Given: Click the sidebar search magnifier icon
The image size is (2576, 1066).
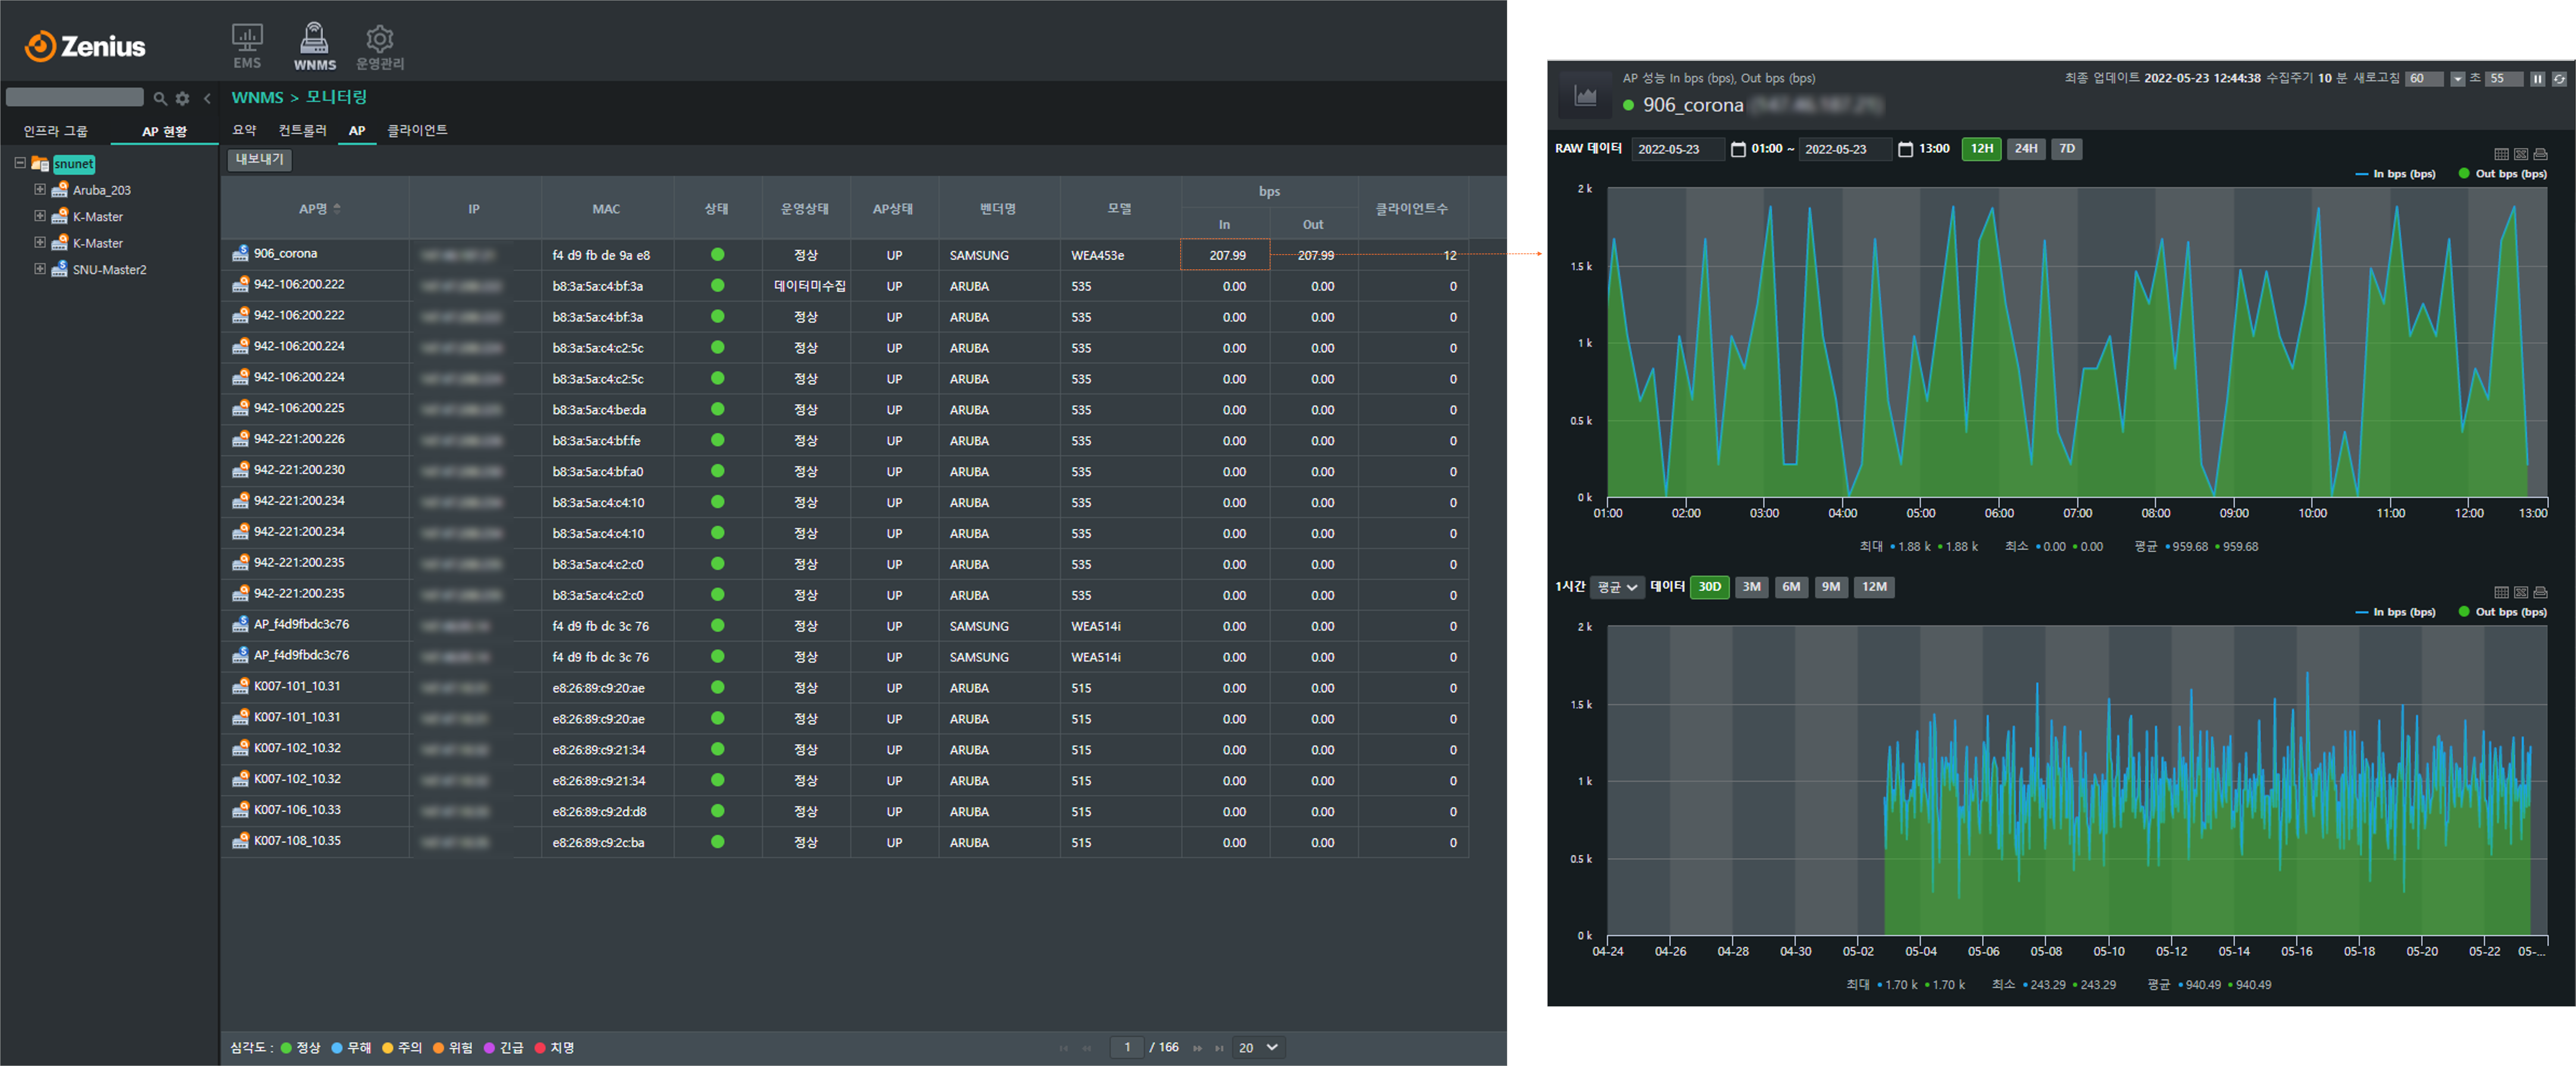Looking at the screenshot, I should [160, 98].
